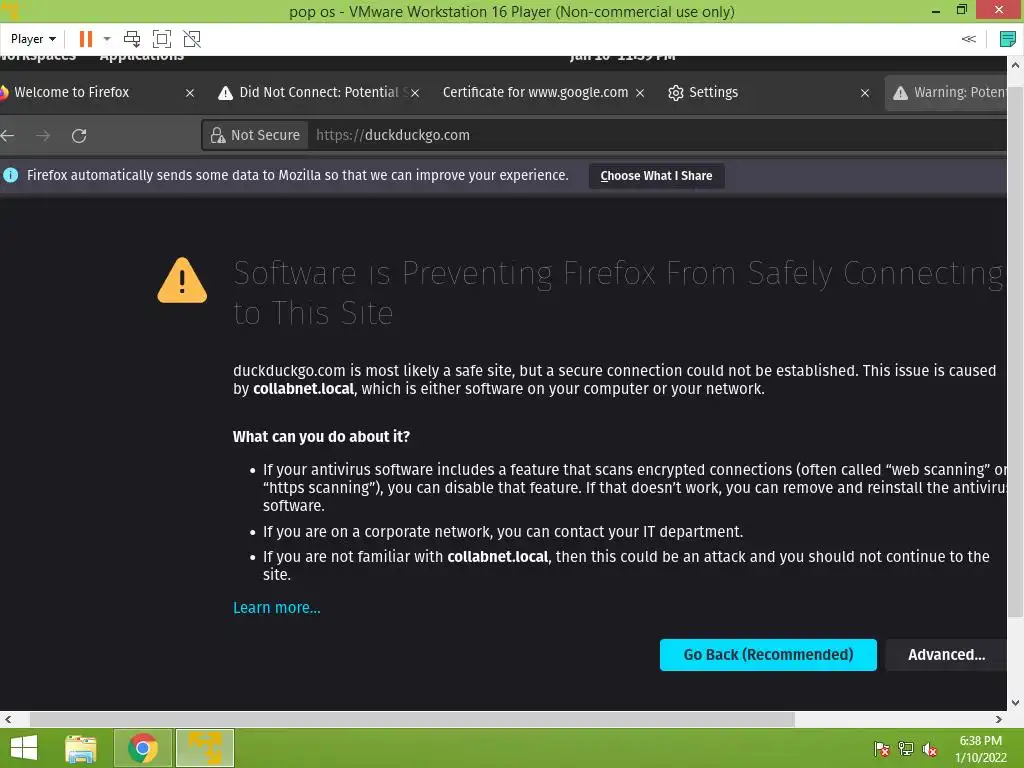Click the blue info icon in notification bar
Viewport: 1024px width, 768px height.
10,175
